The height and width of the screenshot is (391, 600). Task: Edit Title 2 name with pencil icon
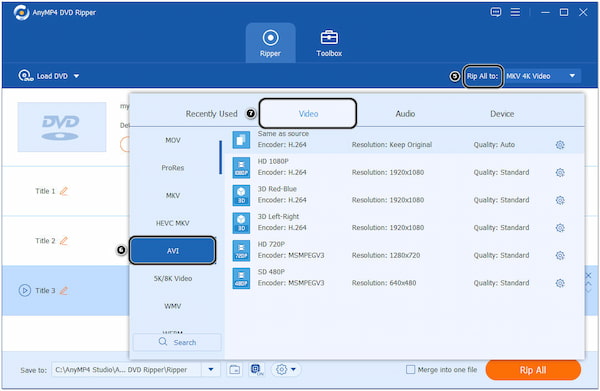[64, 241]
